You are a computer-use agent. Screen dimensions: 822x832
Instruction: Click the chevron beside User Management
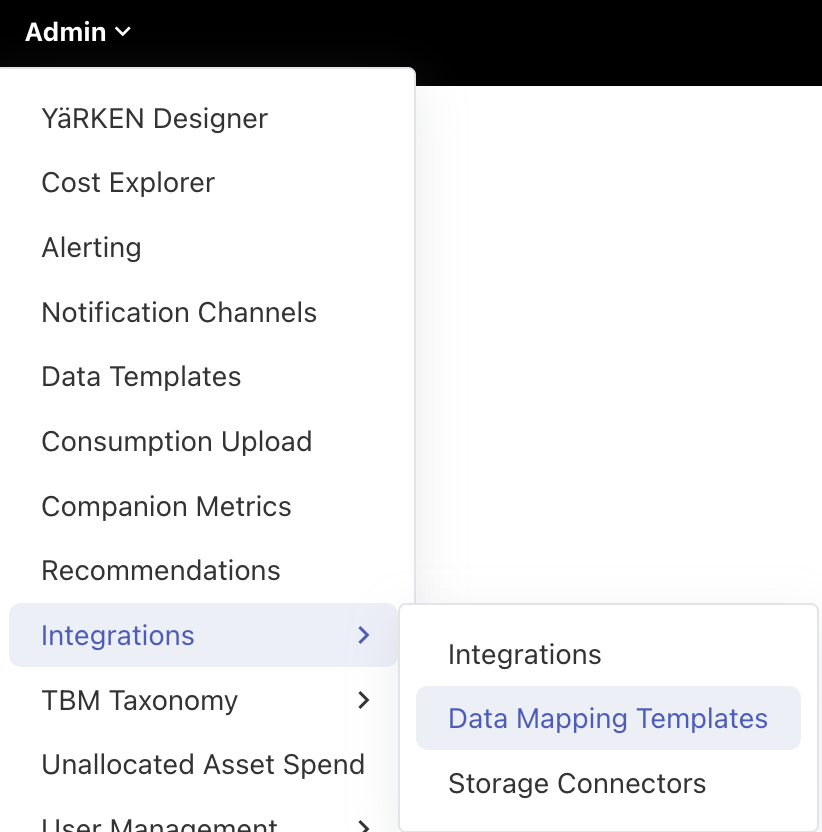click(364, 825)
